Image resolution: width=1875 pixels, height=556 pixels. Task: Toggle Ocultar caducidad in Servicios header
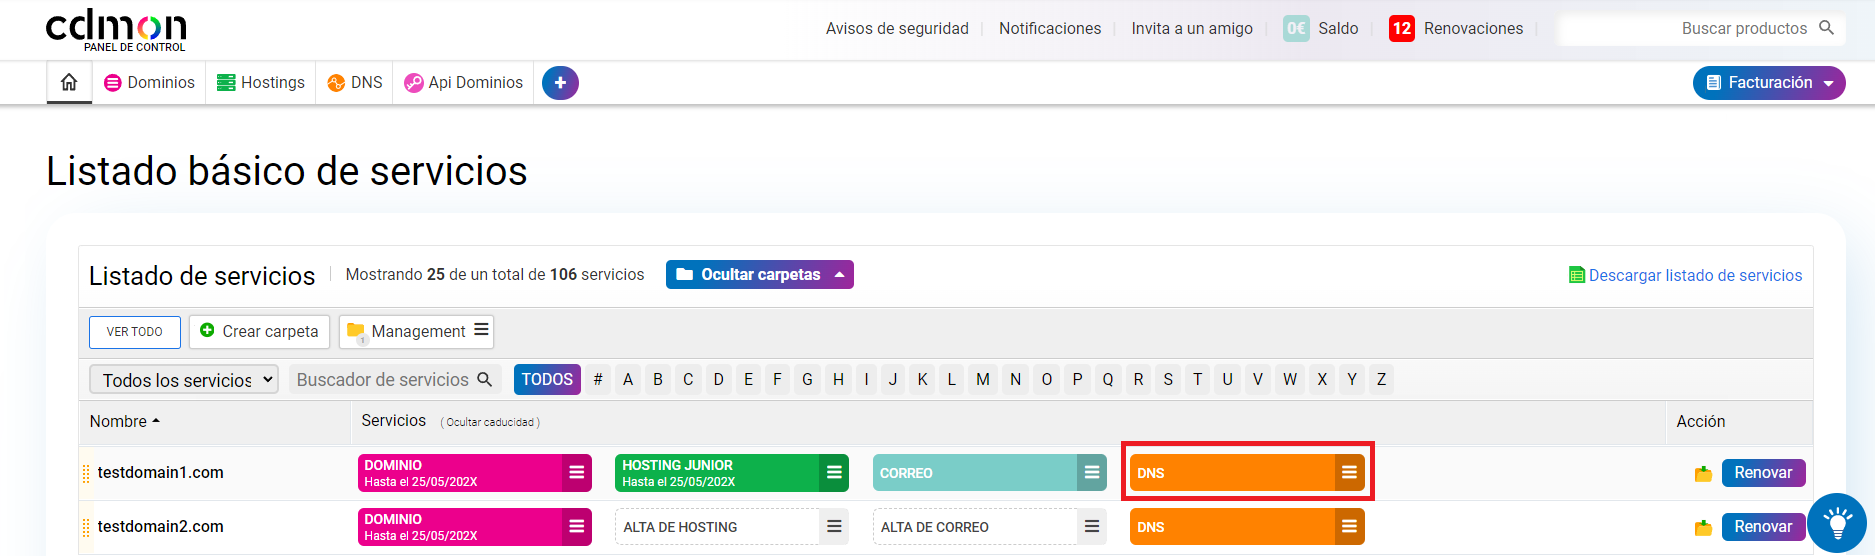point(490,422)
